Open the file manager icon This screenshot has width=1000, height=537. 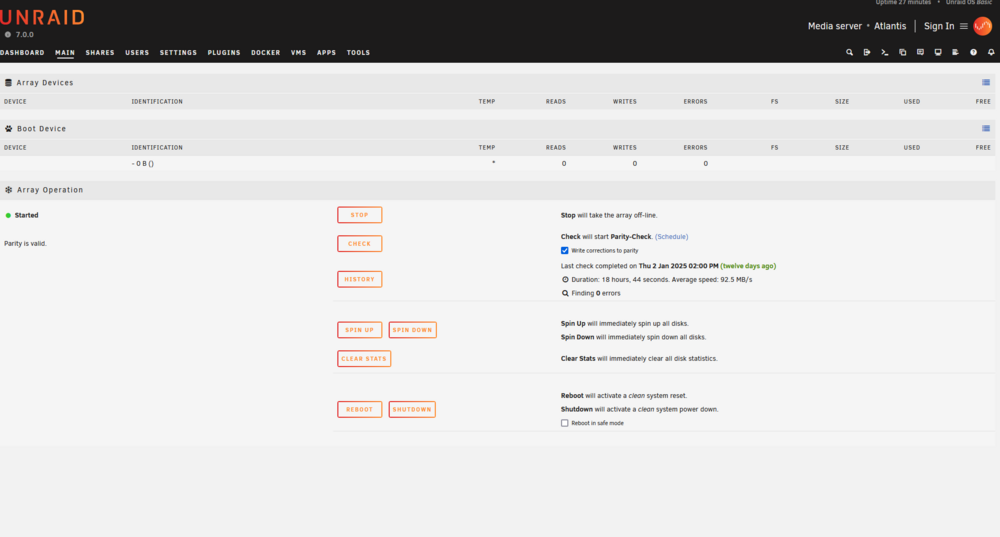pos(902,52)
